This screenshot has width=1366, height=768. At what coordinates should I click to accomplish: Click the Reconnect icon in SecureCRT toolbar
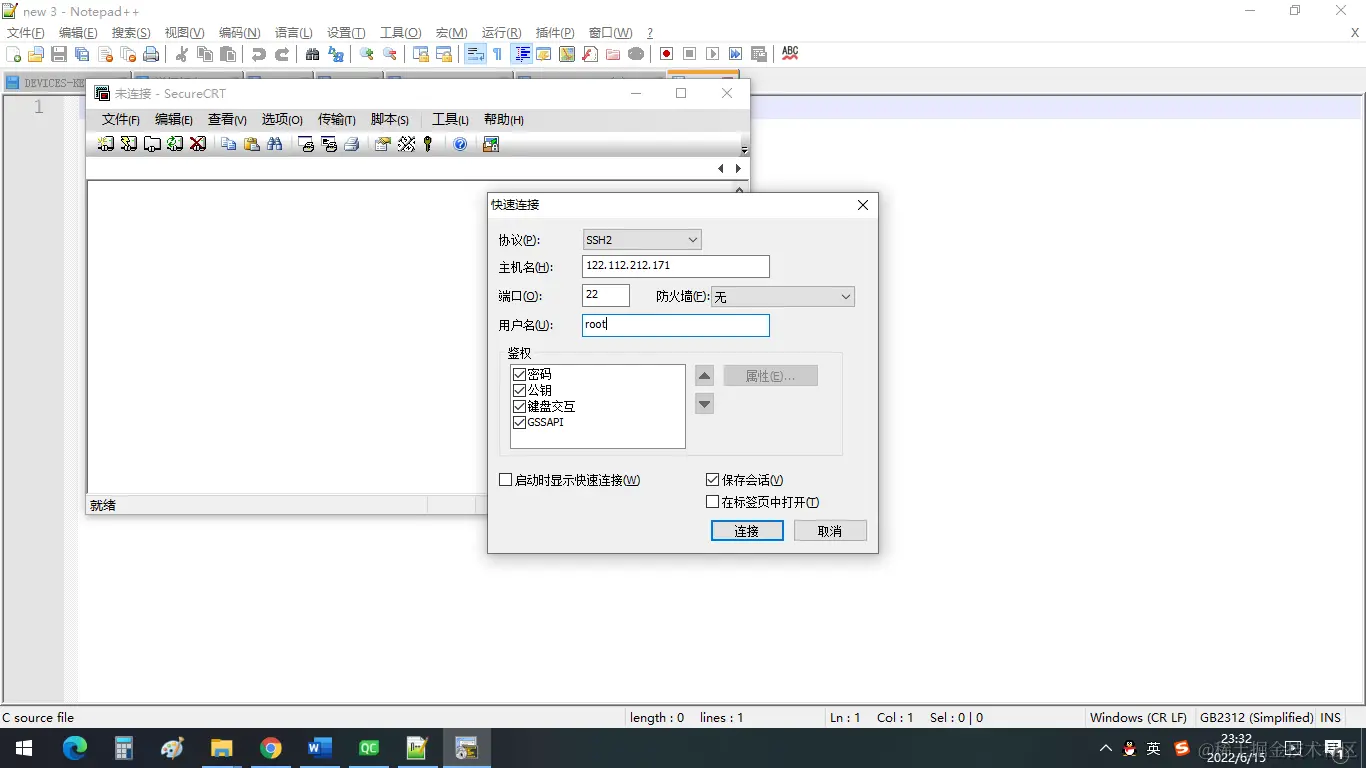[x=175, y=144]
